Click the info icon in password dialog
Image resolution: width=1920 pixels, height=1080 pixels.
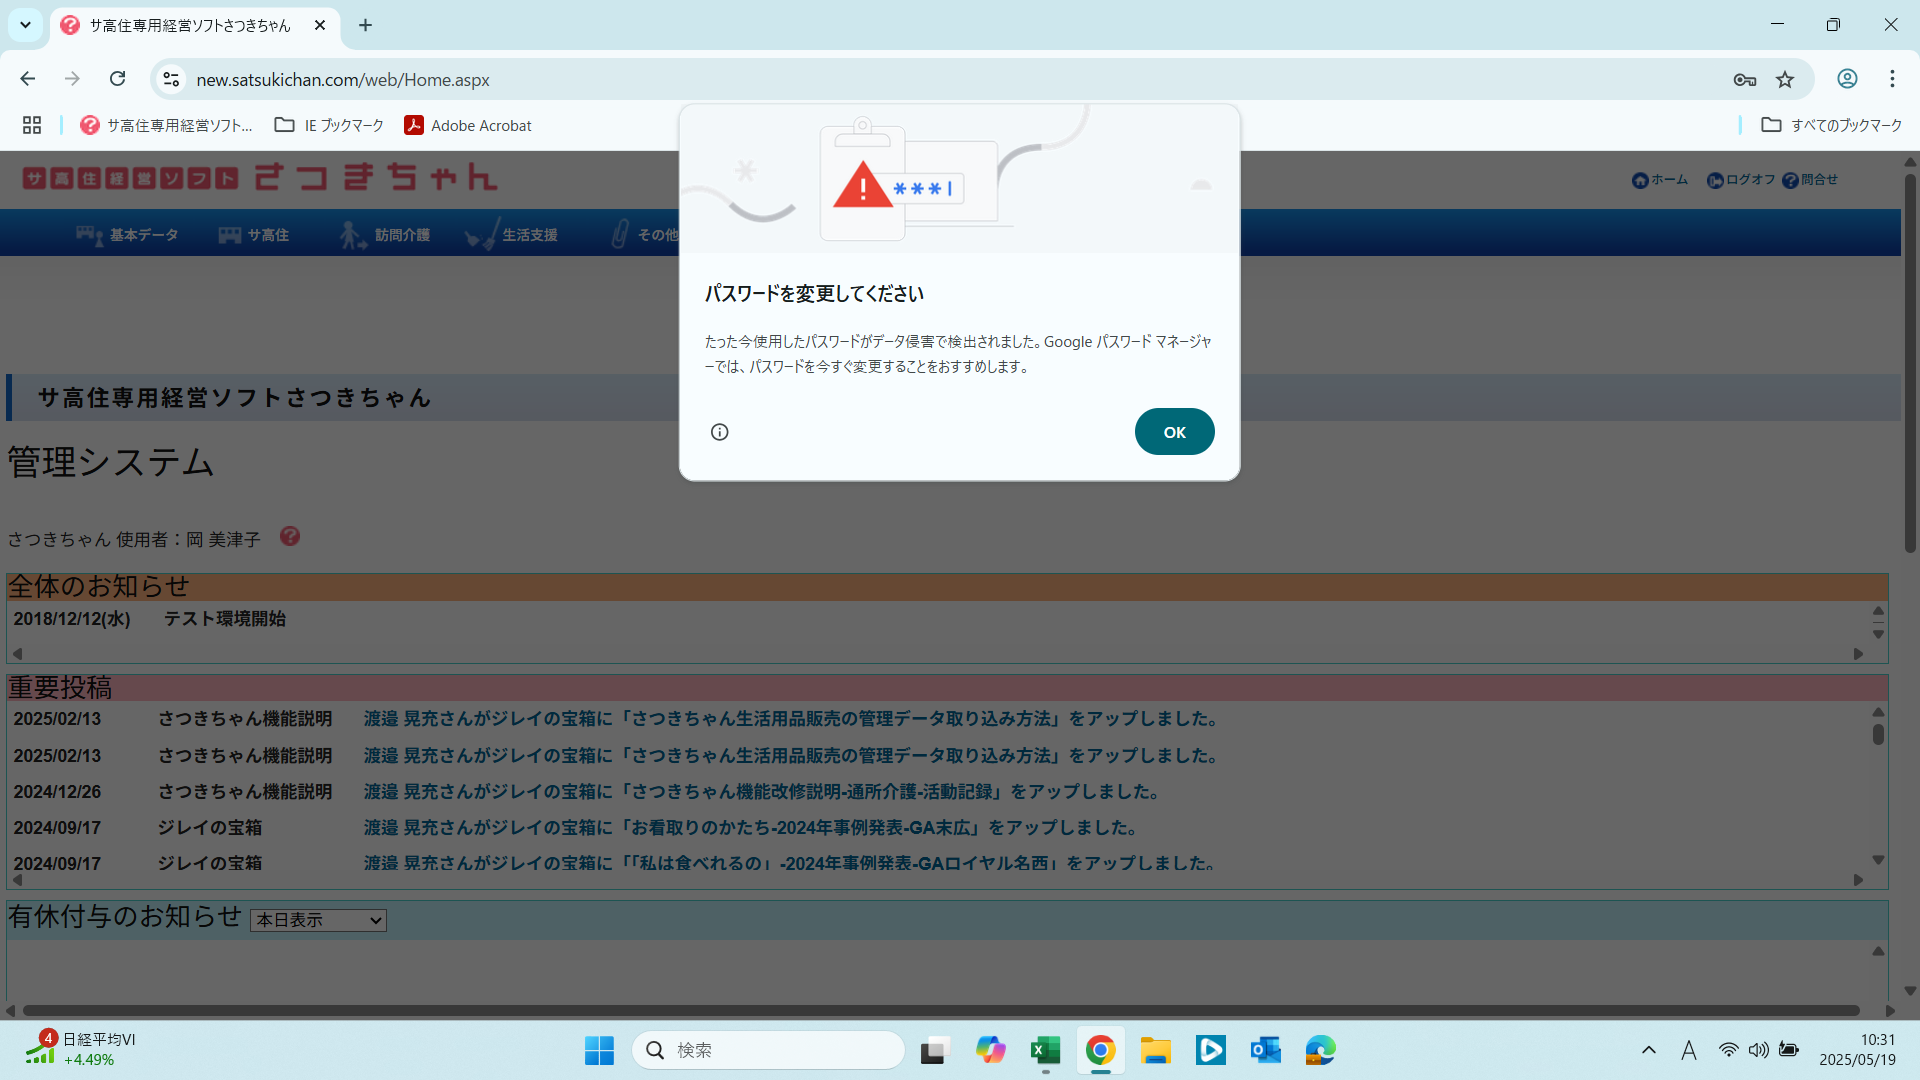coord(720,432)
